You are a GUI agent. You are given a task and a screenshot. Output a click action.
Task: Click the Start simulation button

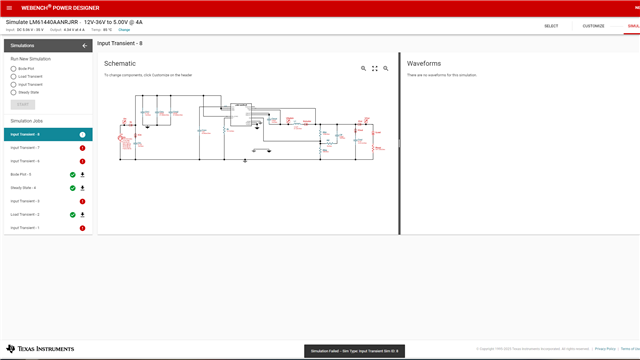(x=23, y=104)
